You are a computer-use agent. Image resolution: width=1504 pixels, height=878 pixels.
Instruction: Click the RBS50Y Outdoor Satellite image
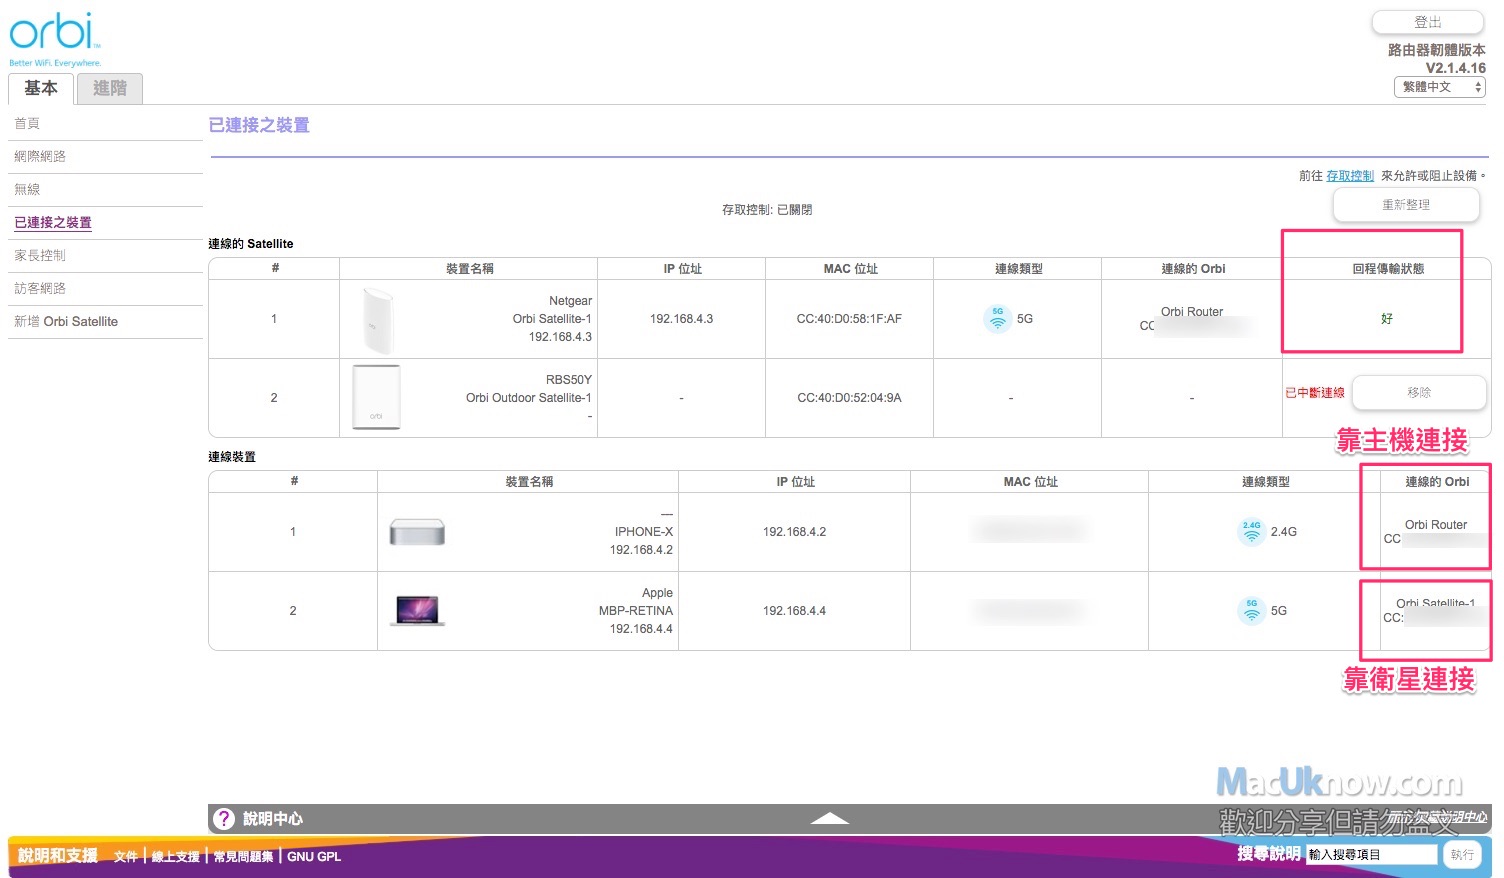376,398
